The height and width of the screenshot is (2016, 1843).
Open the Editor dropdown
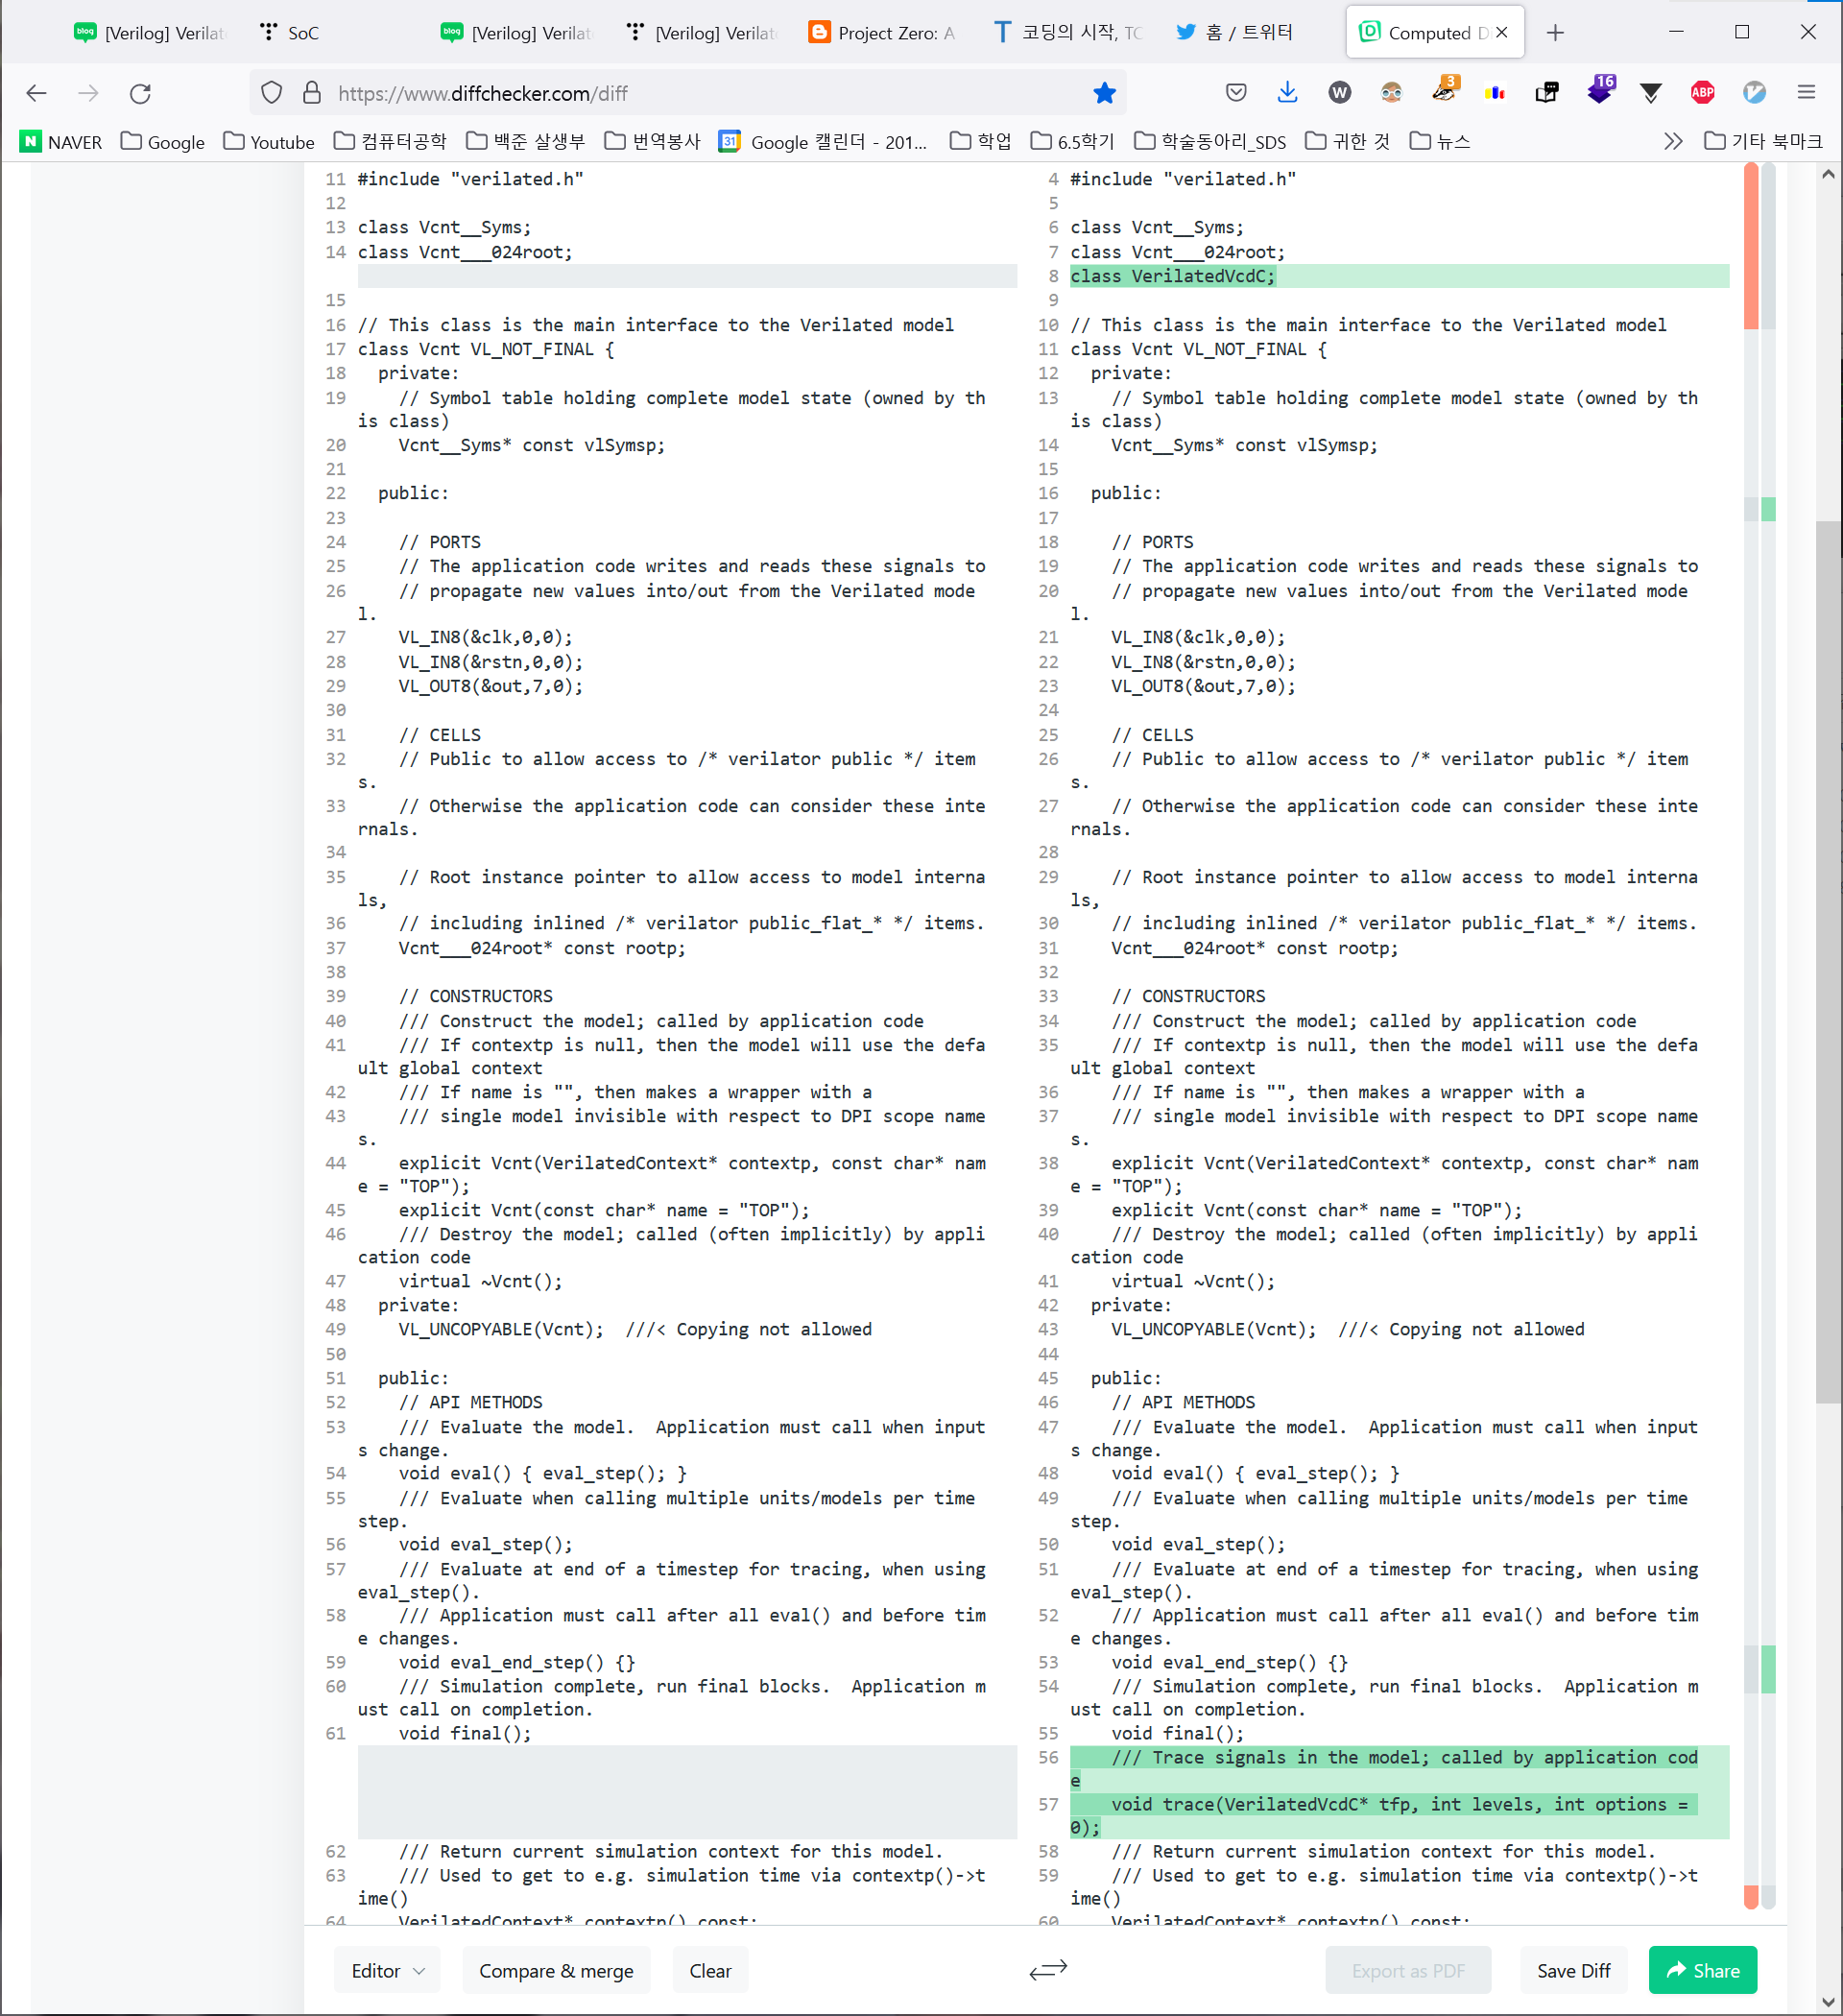point(388,1970)
